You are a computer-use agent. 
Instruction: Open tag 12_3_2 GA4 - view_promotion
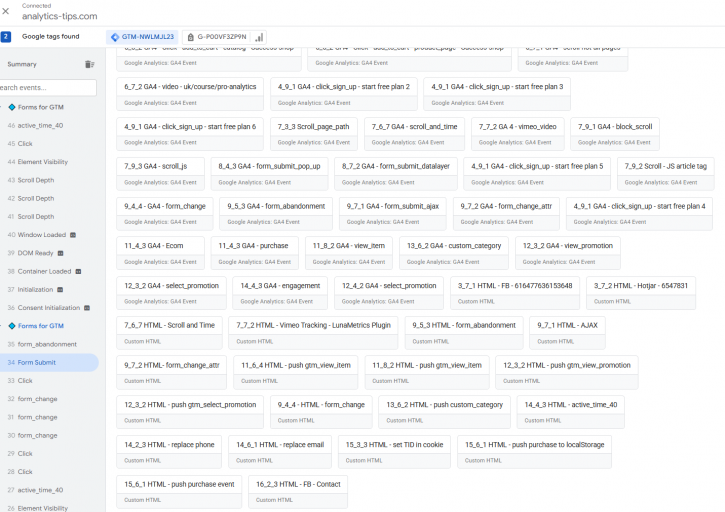(x=568, y=253)
